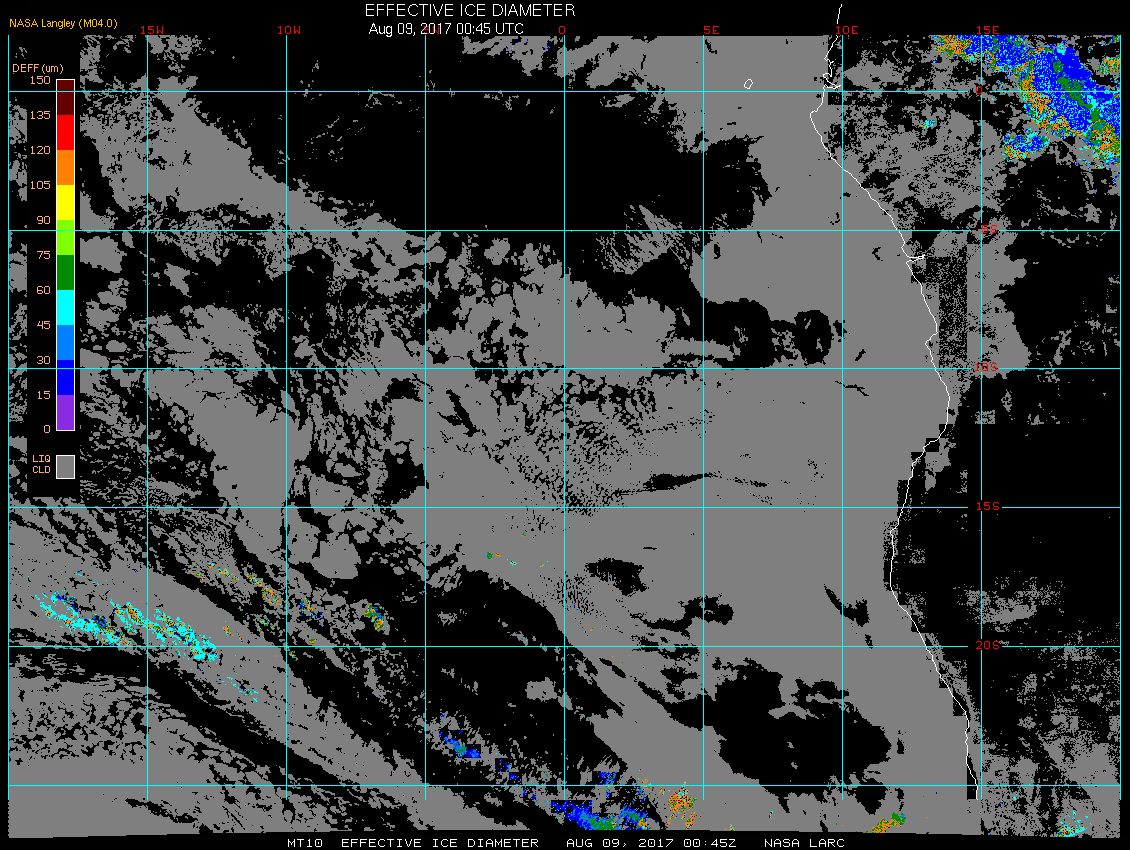Click the '5E' longitude label
Image resolution: width=1130 pixels, height=850 pixels.
pyautogui.click(x=711, y=30)
